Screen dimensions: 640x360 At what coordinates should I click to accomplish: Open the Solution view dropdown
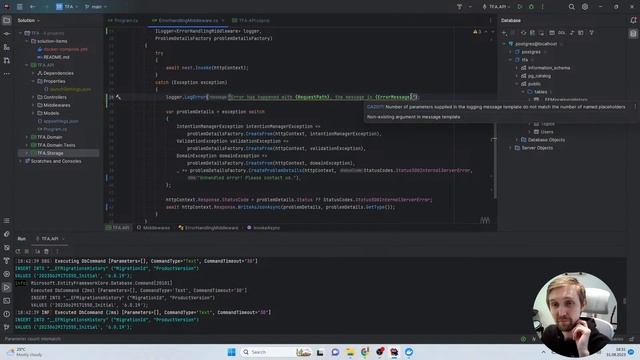(29, 20)
